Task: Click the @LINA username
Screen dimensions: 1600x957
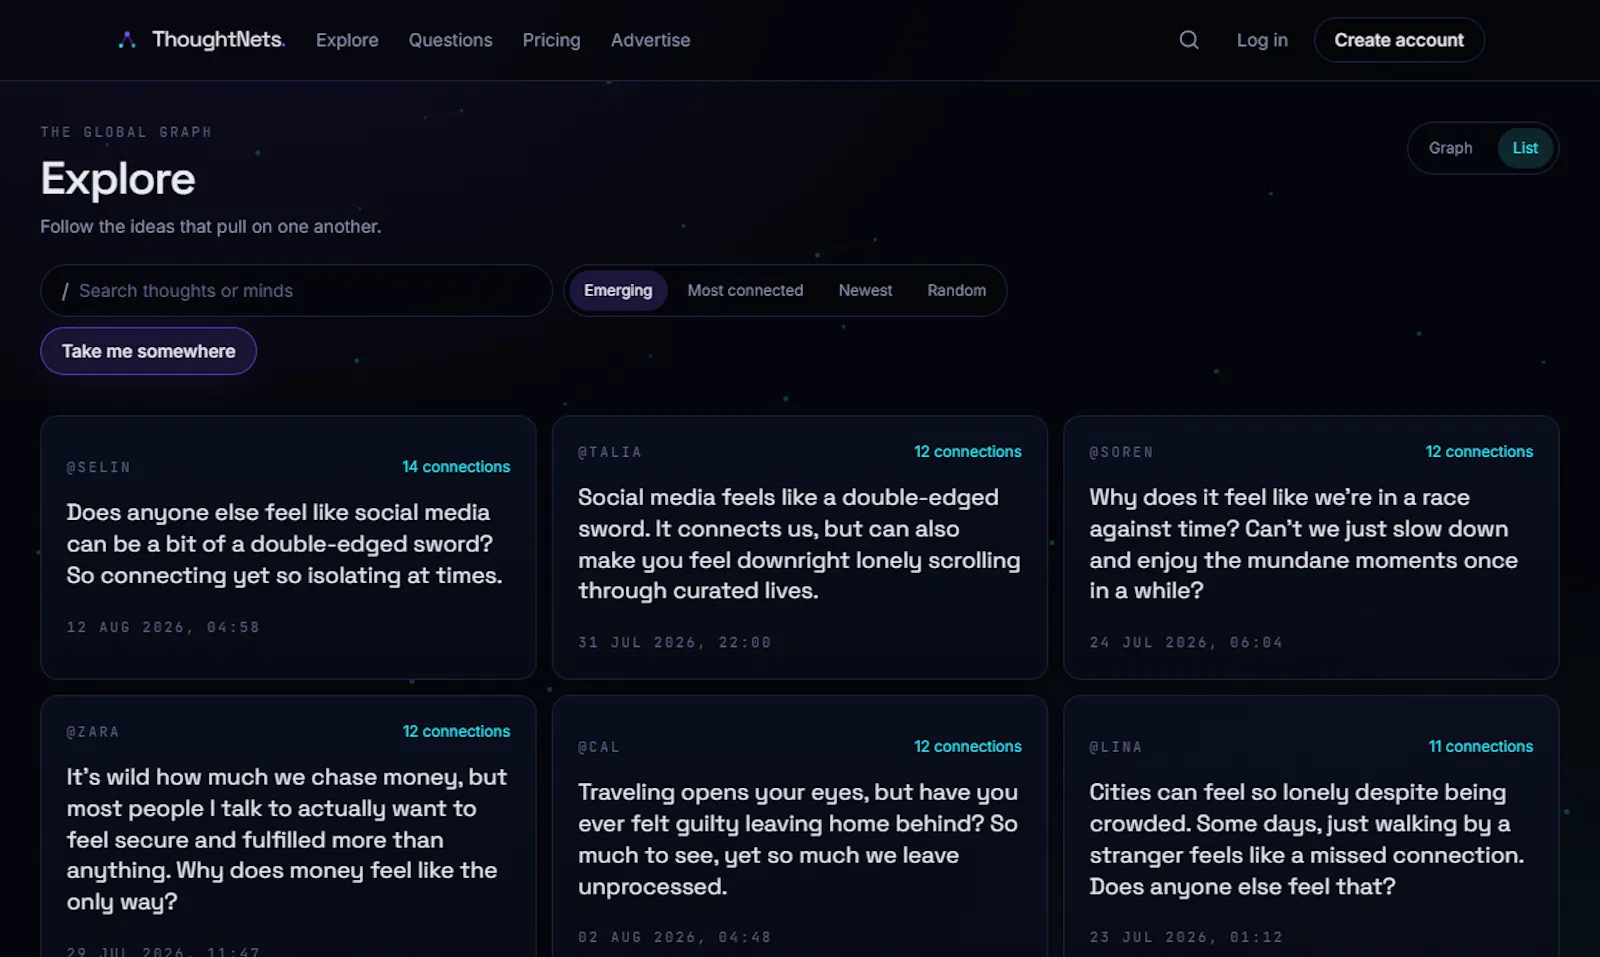Action: tap(1115, 747)
